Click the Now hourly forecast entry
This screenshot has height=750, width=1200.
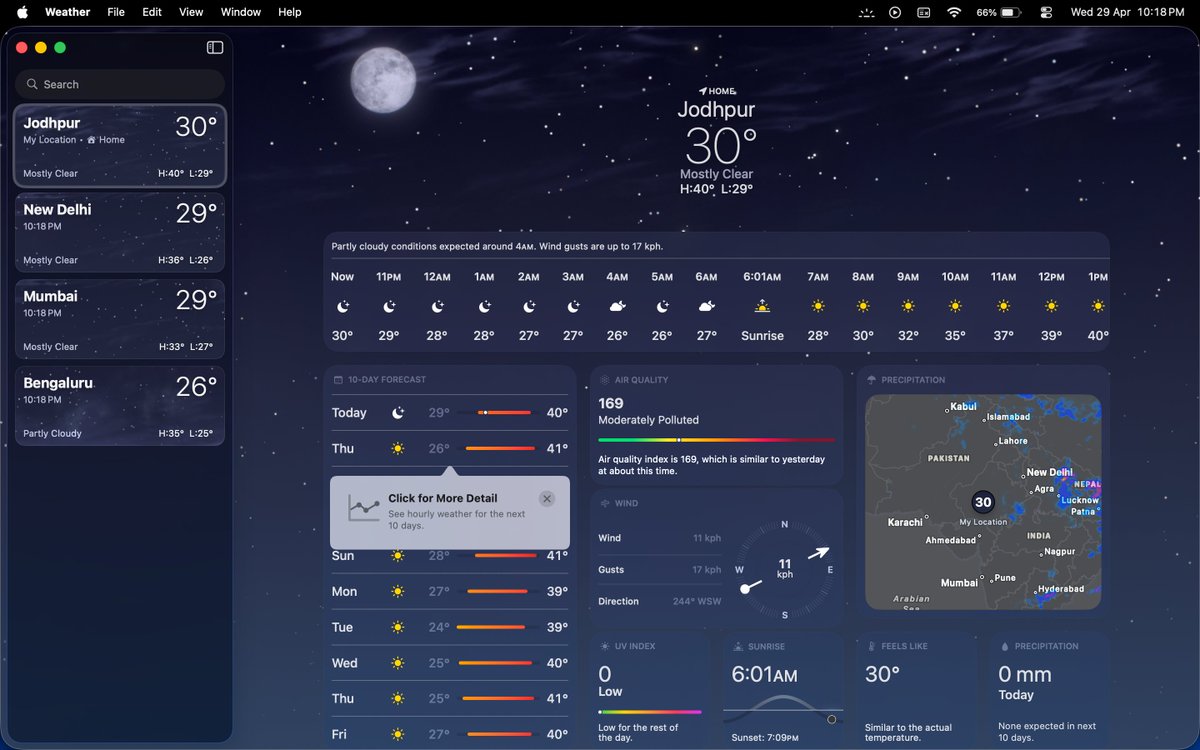(x=343, y=306)
